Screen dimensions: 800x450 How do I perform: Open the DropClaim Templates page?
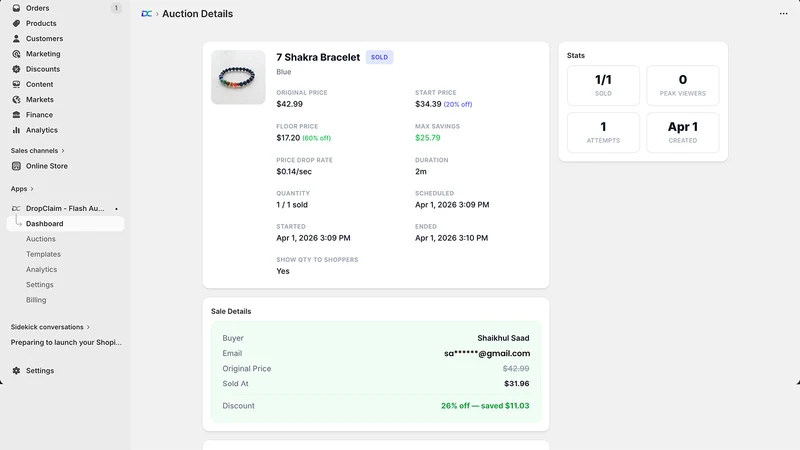pyautogui.click(x=43, y=254)
